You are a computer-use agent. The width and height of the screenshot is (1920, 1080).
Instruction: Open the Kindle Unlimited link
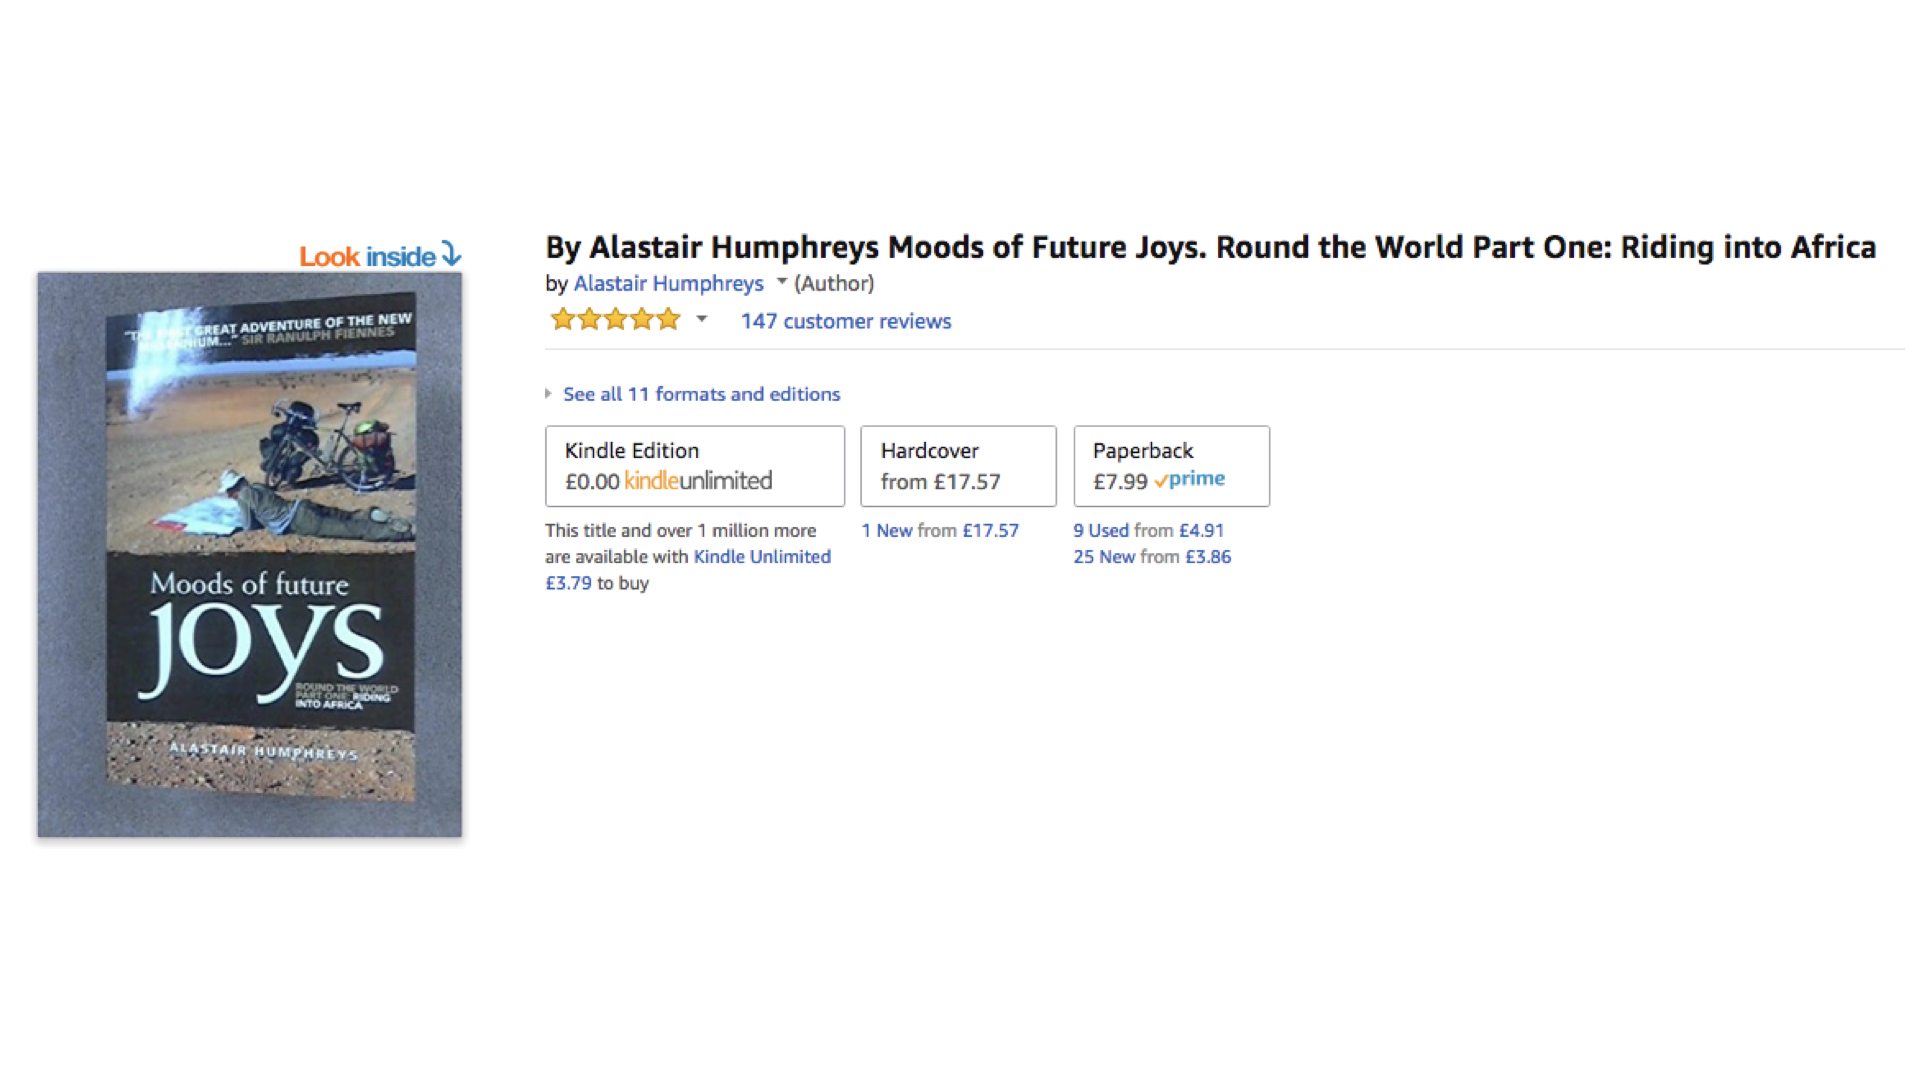[762, 557]
